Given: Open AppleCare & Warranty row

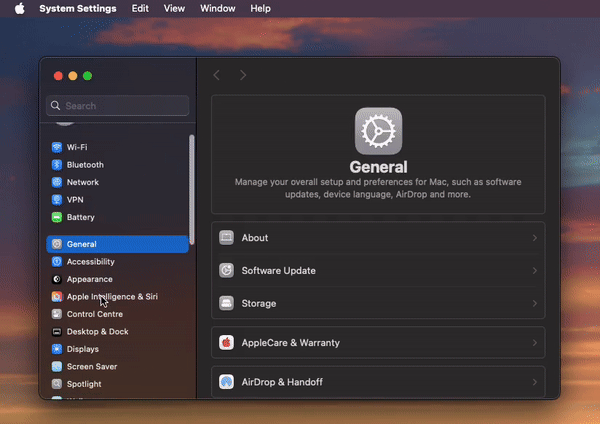Looking at the screenshot, I should (378, 343).
